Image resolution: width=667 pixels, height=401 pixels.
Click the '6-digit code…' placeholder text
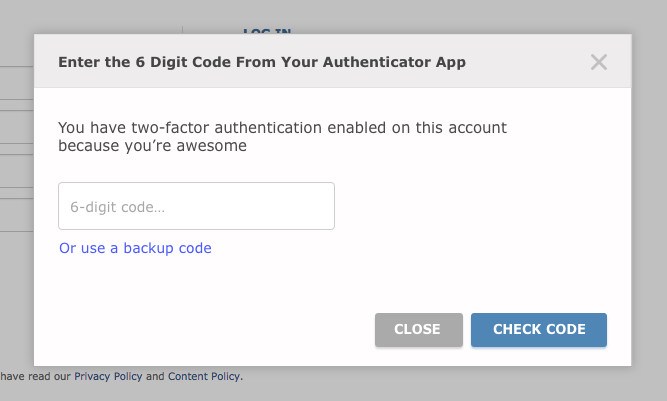pos(117,207)
